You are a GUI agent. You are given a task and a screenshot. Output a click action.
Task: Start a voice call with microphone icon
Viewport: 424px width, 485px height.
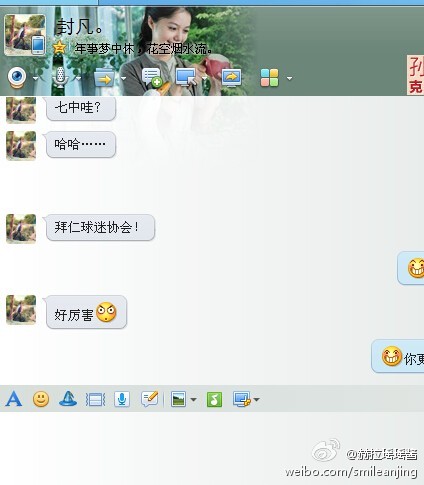(60, 78)
